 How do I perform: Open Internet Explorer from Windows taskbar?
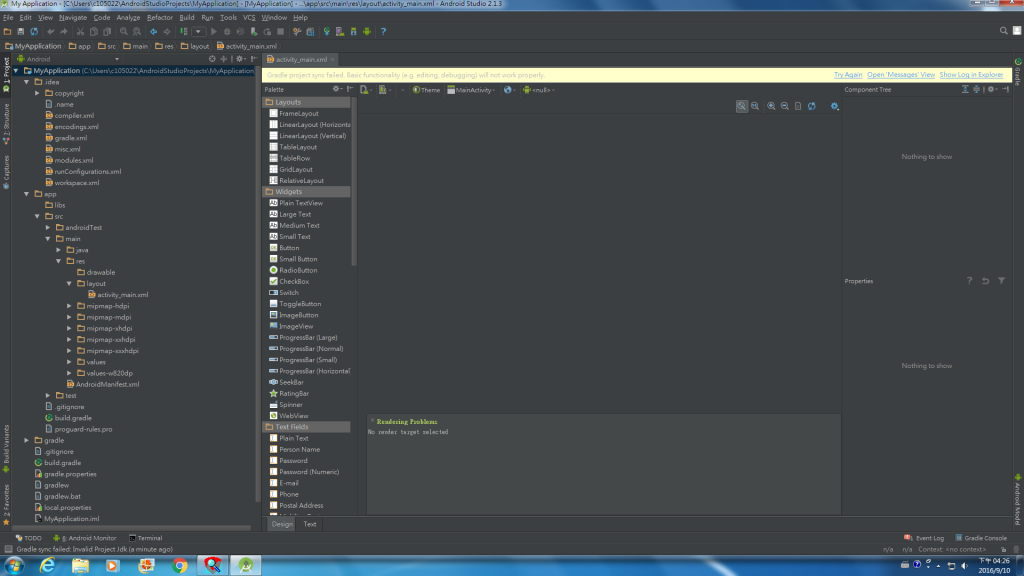[48, 566]
